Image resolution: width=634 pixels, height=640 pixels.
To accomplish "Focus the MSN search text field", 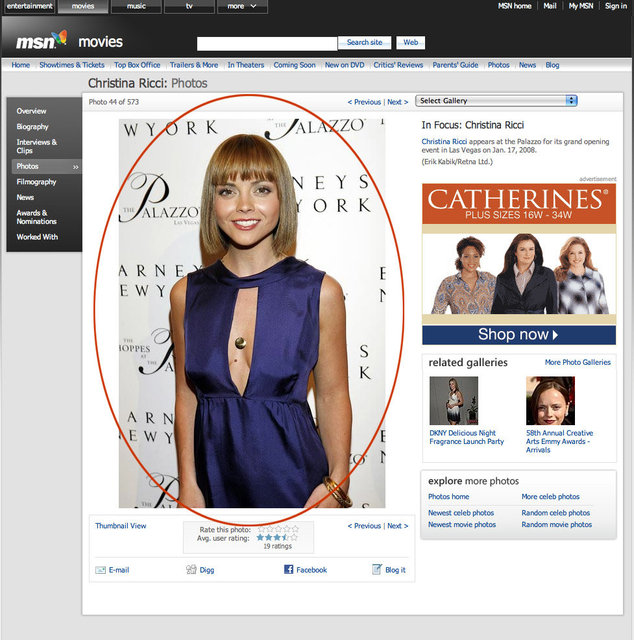I will [x=267, y=43].
